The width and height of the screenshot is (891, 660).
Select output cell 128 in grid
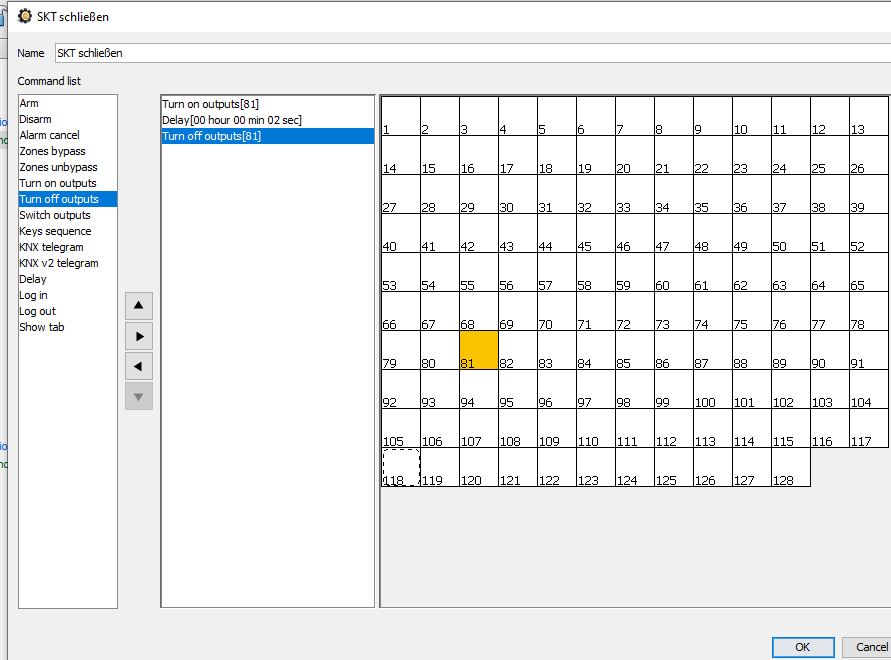790,467
